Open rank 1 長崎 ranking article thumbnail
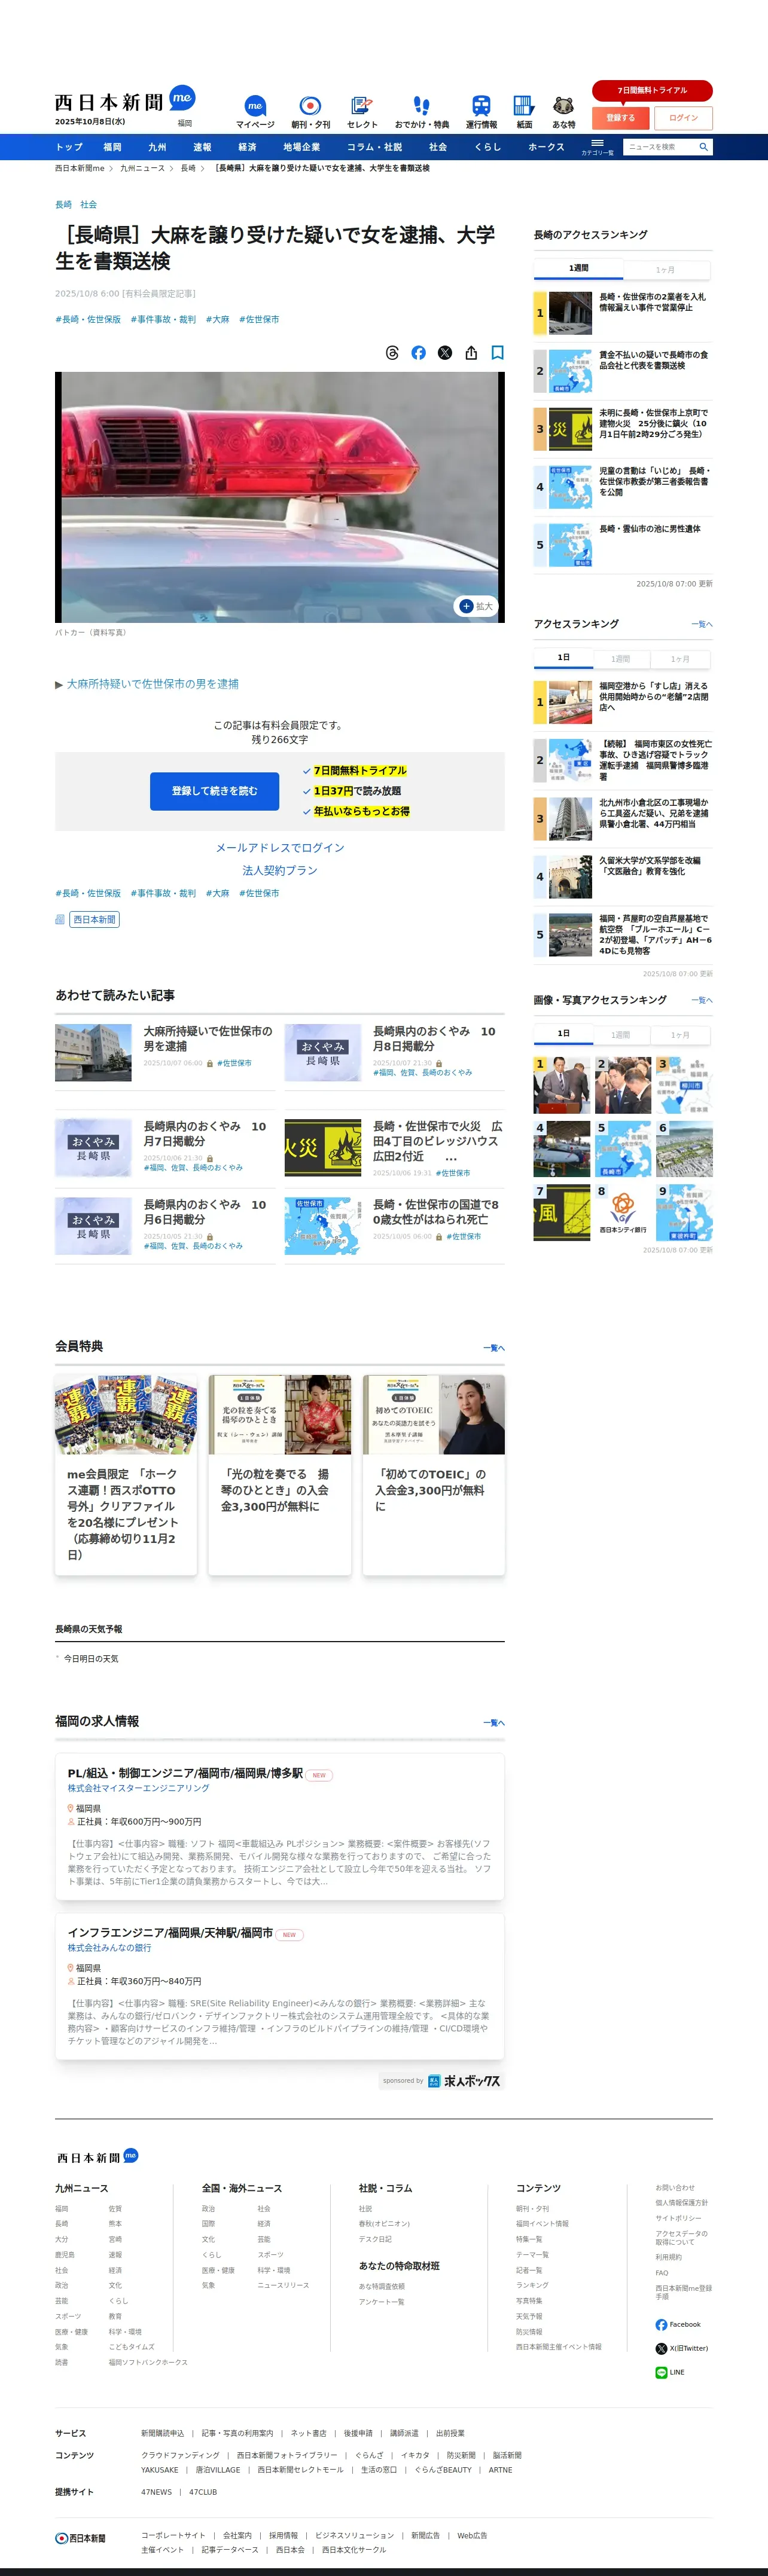 point(570,313)
